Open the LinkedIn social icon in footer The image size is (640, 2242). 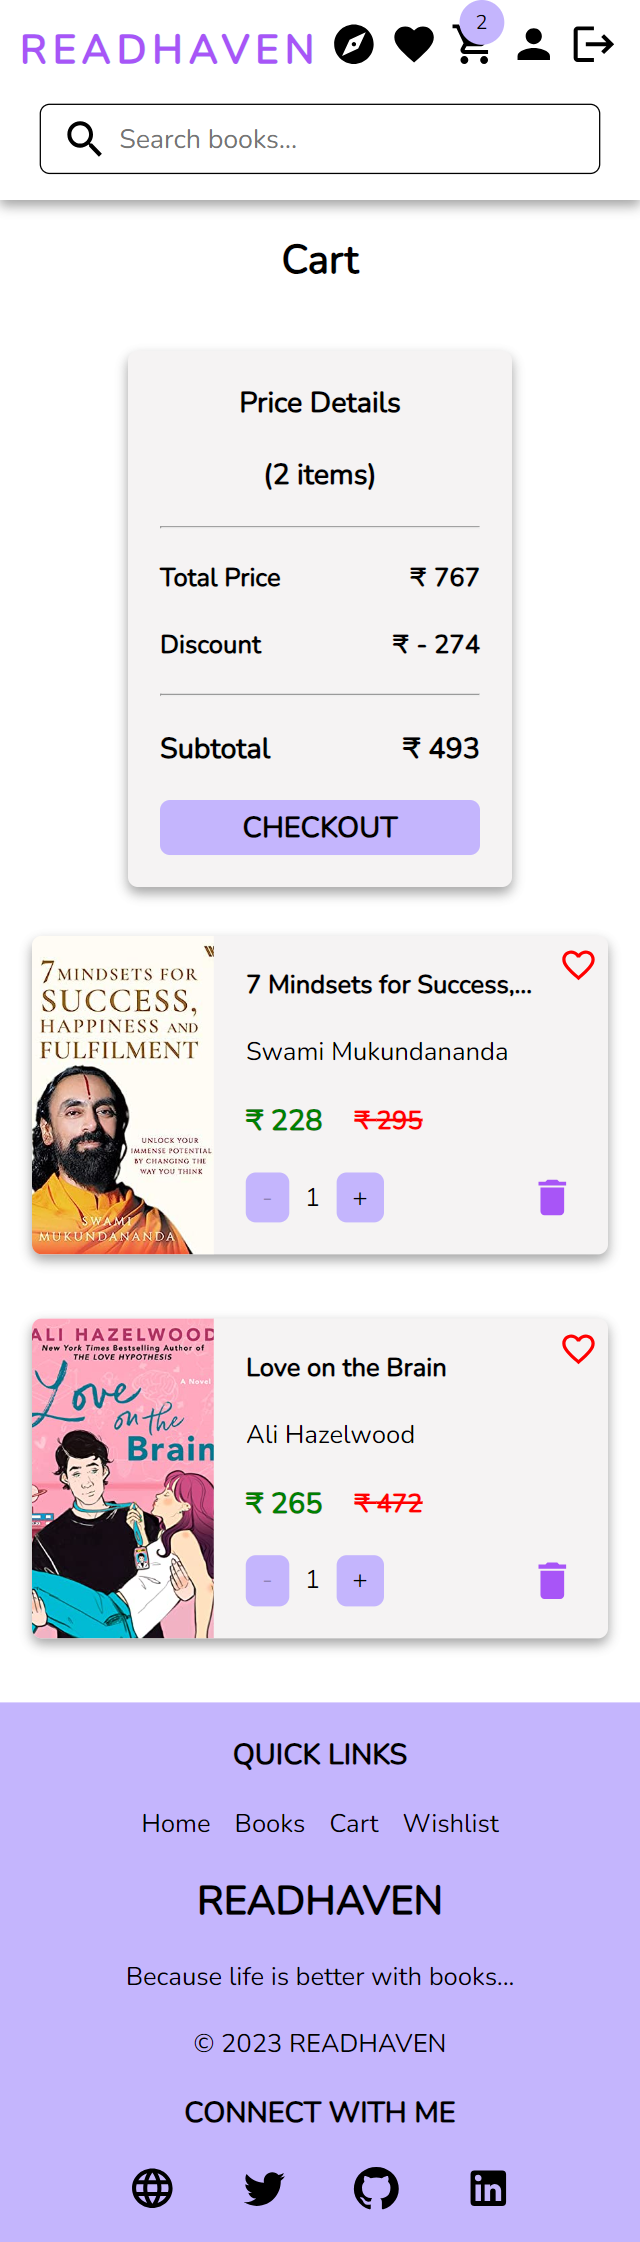(x=488, y=2188)
